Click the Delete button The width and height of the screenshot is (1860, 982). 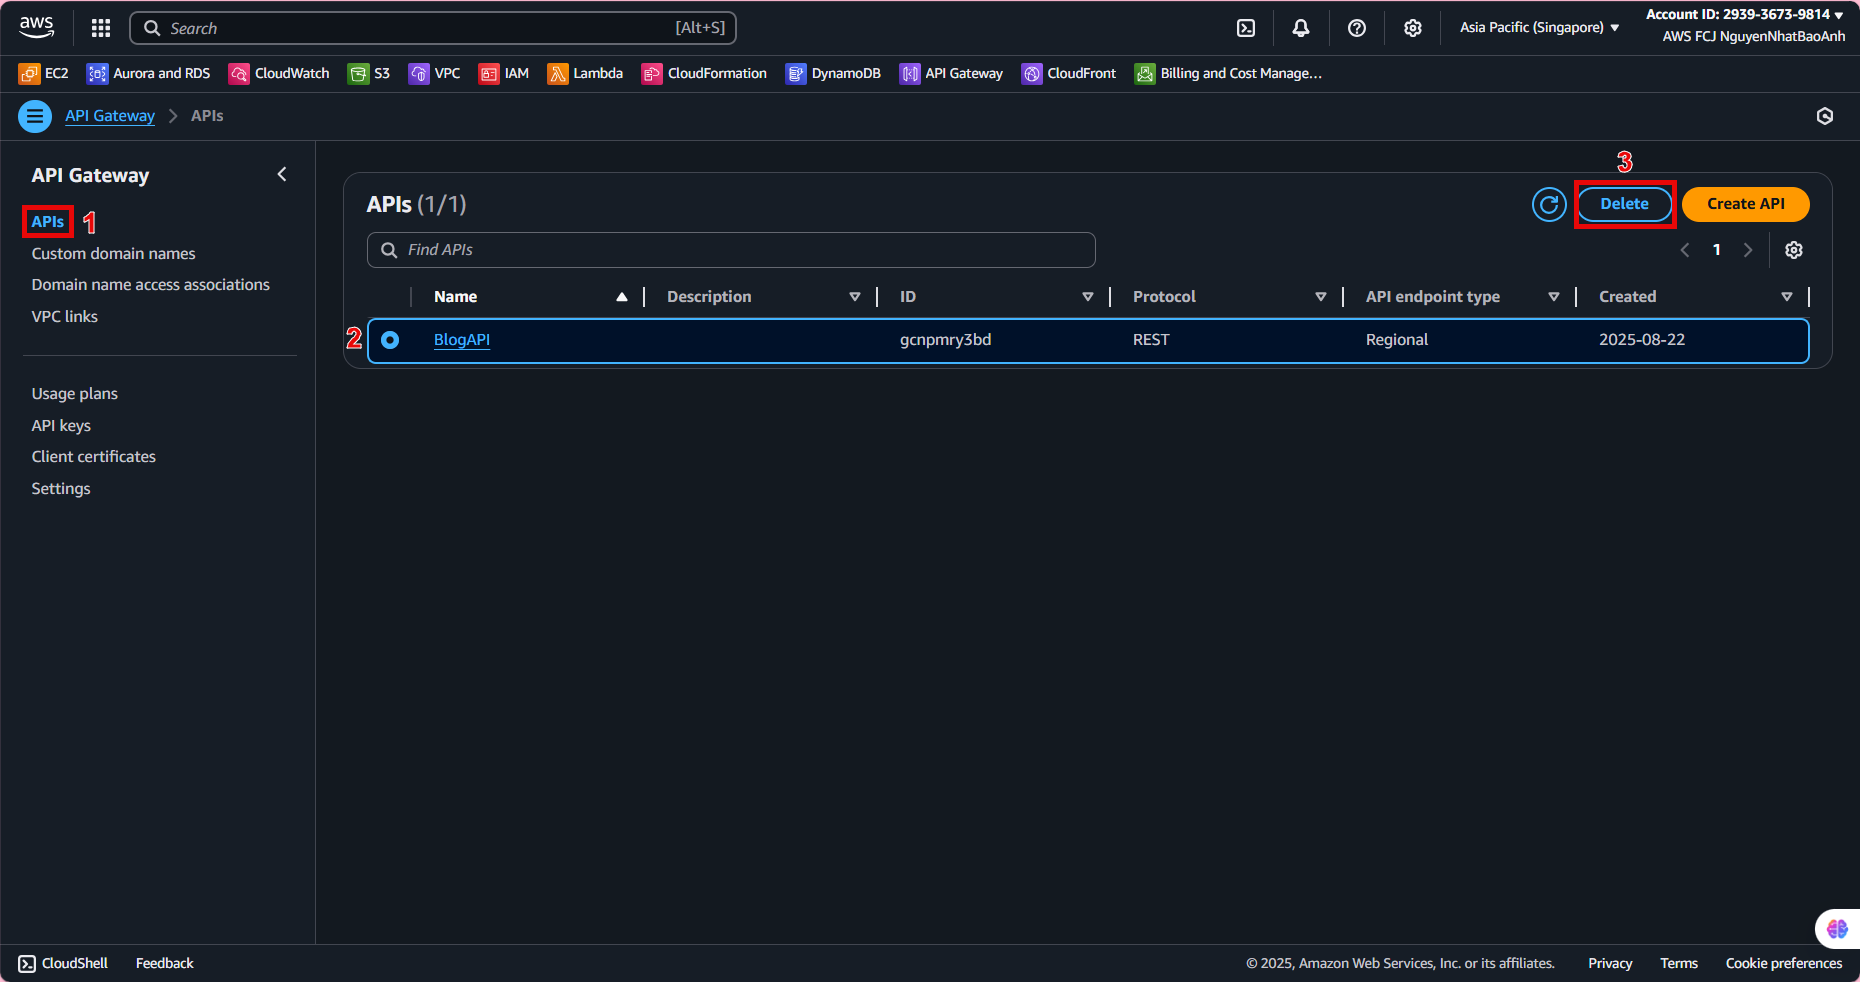click(x=1624, y=204)
